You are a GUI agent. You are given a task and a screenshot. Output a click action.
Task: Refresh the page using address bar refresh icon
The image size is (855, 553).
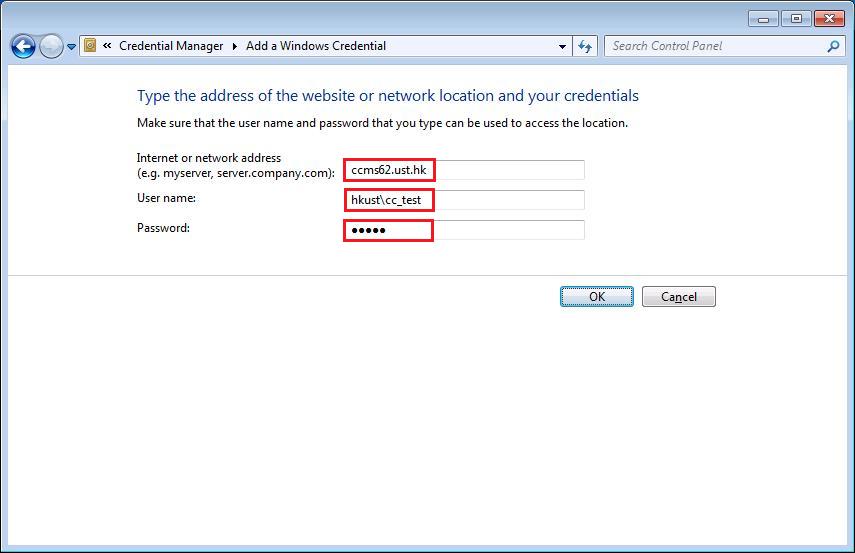point(586,46)
